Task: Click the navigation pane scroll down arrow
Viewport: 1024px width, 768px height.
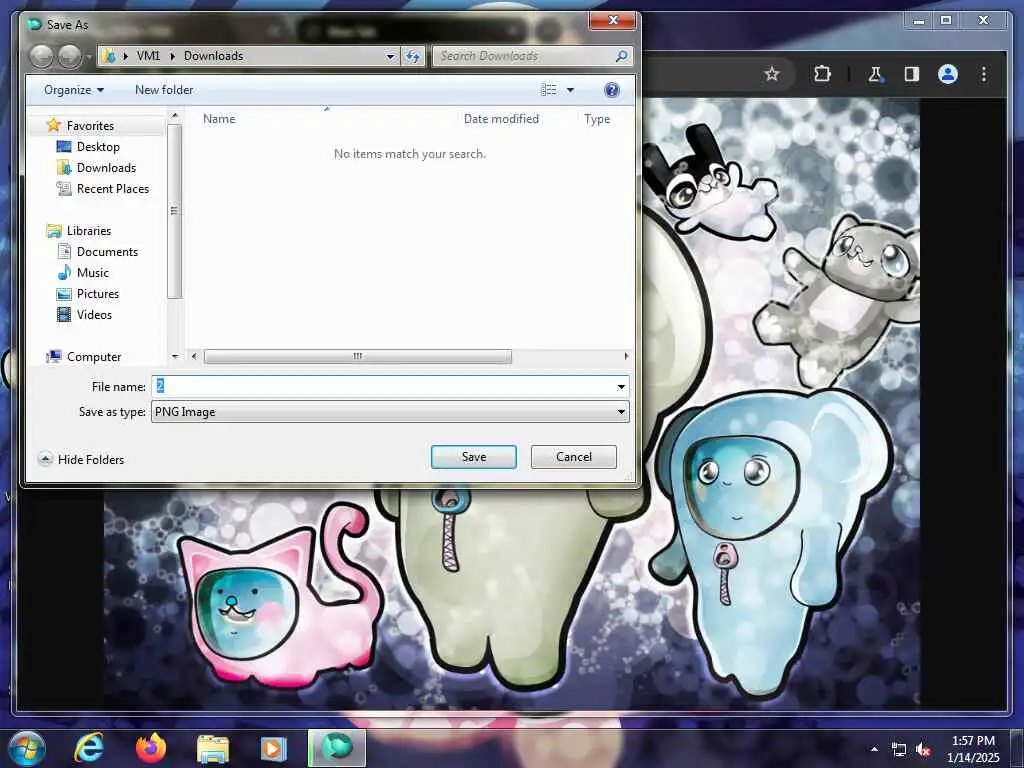Action: pyautogui.click(x=174, y=357)
